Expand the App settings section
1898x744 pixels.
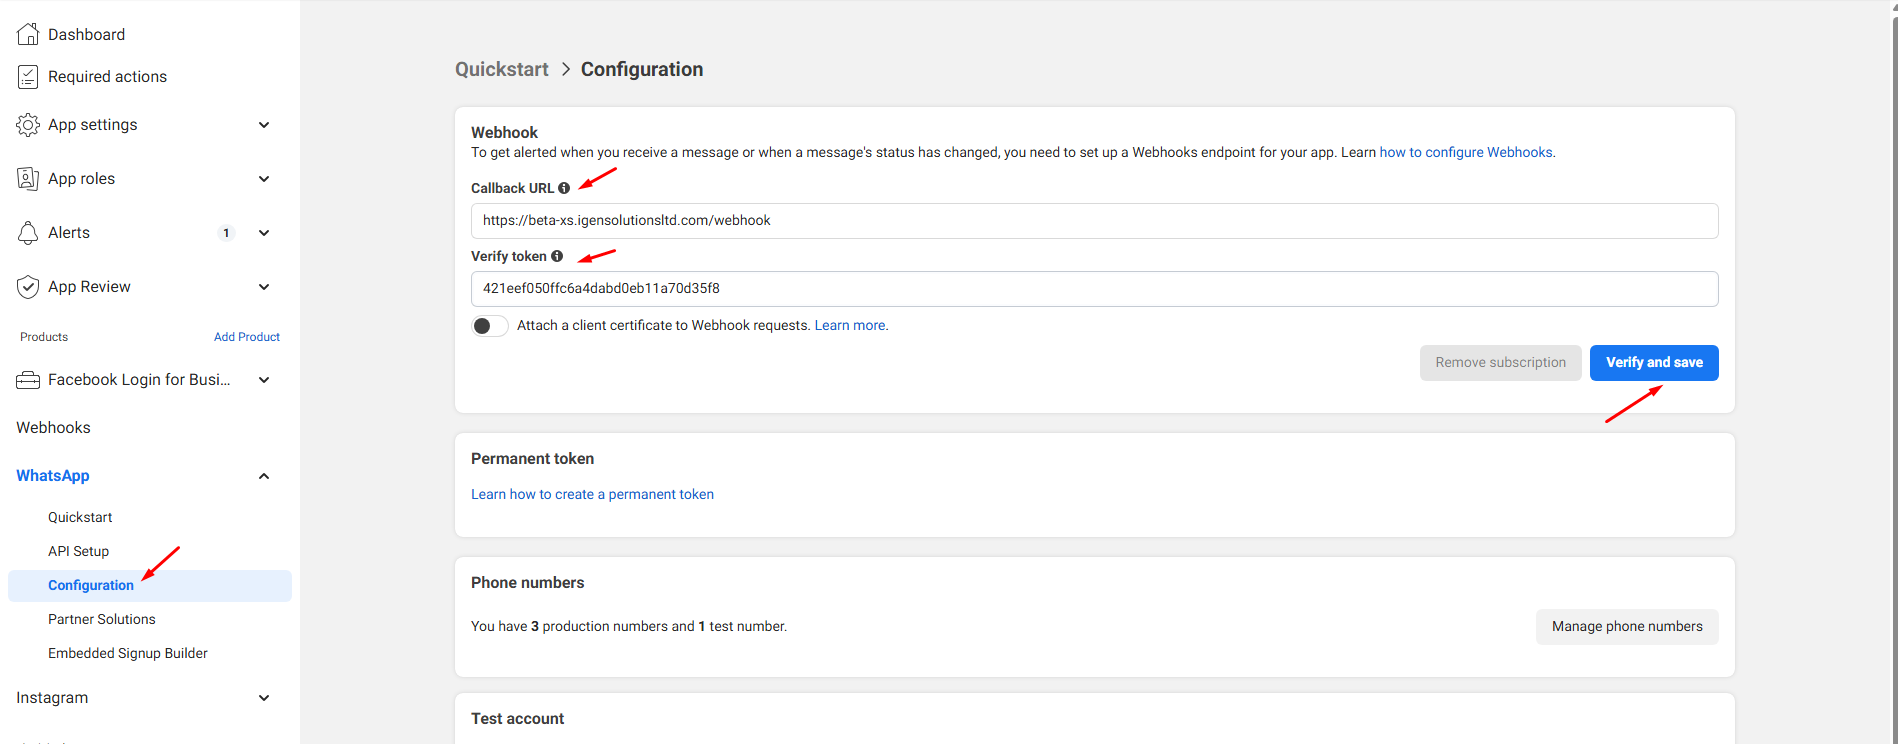[x=264, y=125]
